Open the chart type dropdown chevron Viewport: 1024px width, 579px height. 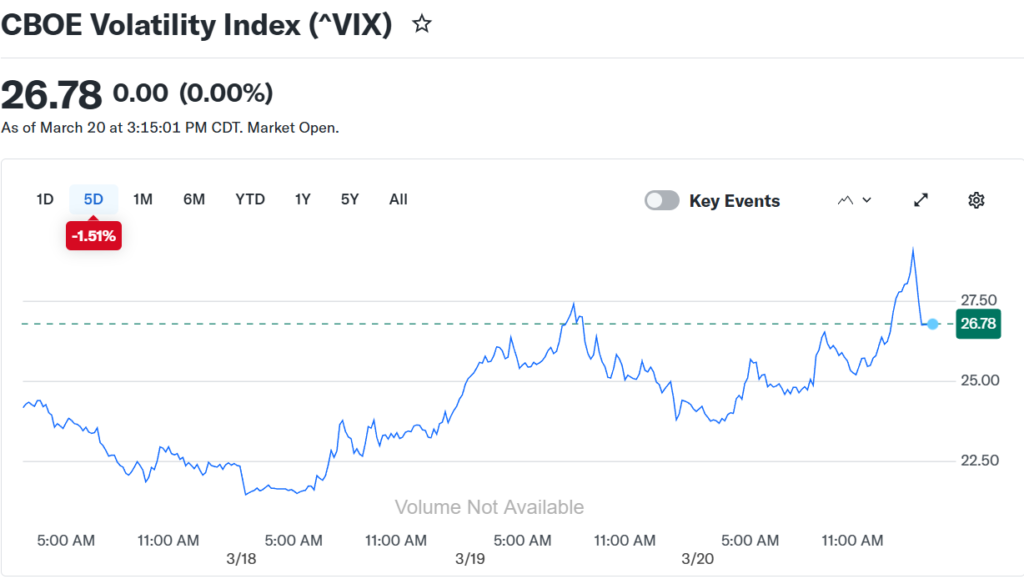coord(867,200)
